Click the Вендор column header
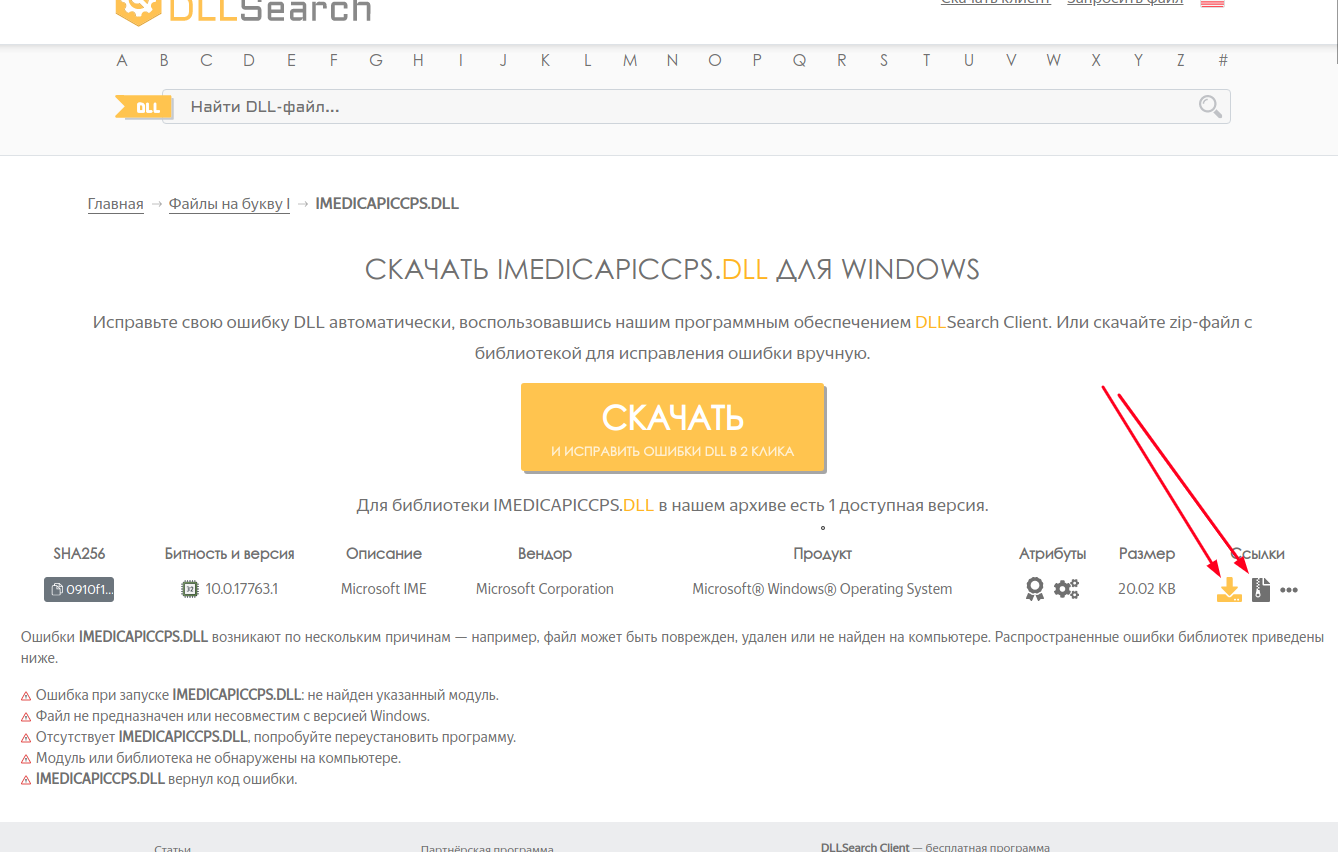The height and width of the screenshot is (852, 1338). 545,553
